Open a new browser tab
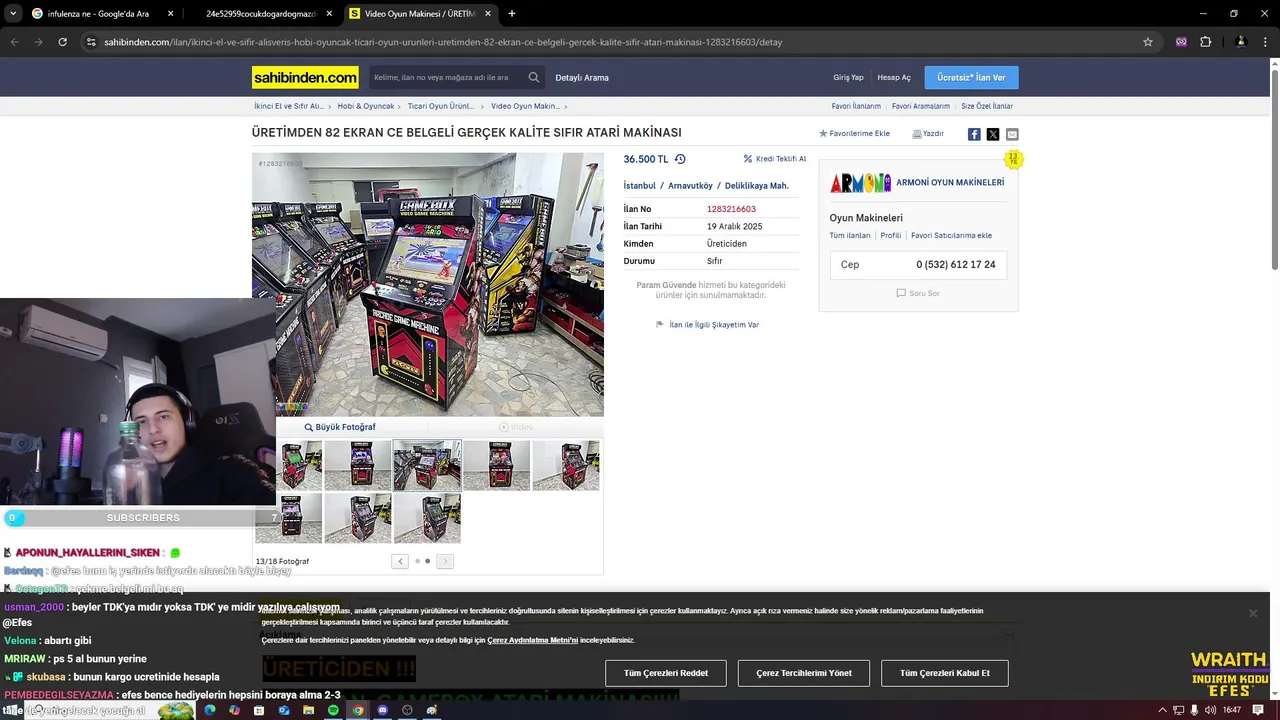 click(x=512, y=14)
